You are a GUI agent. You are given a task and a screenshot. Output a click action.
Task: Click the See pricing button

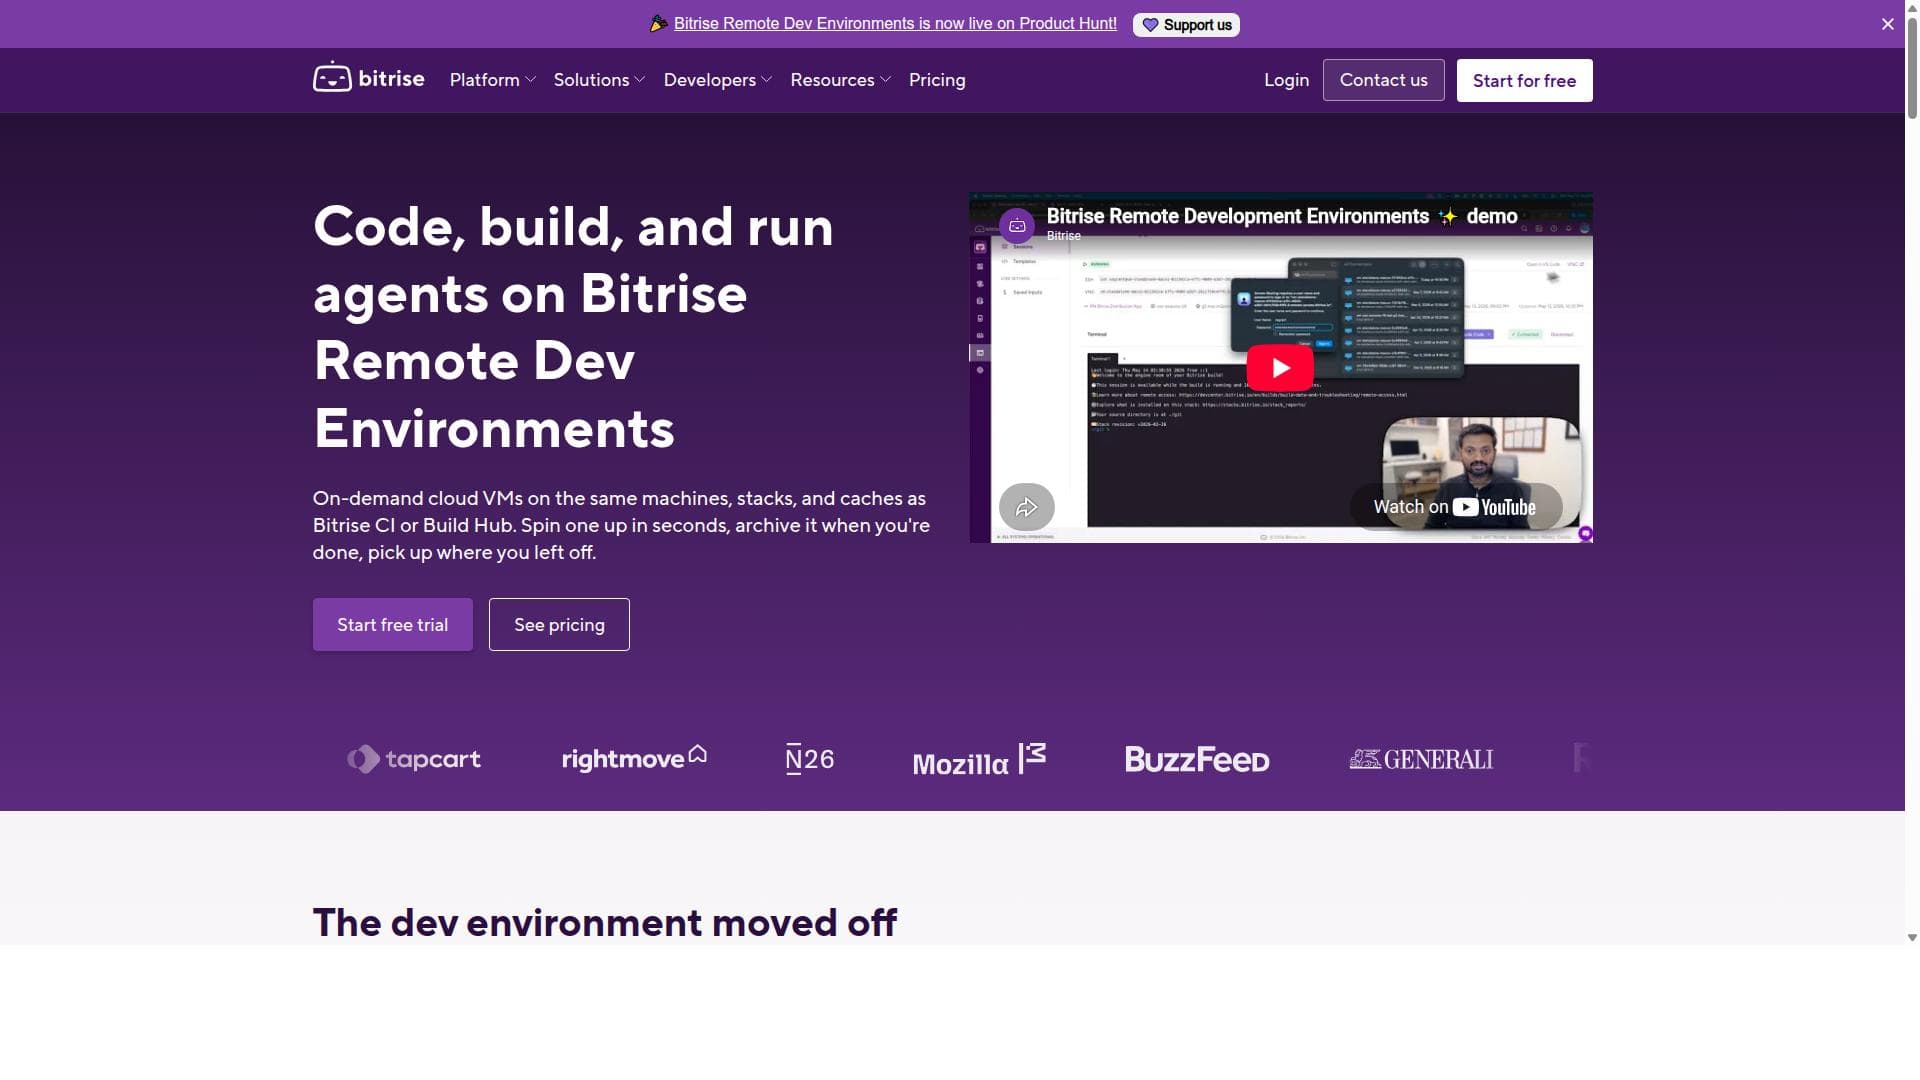click(x=559, y=624)
